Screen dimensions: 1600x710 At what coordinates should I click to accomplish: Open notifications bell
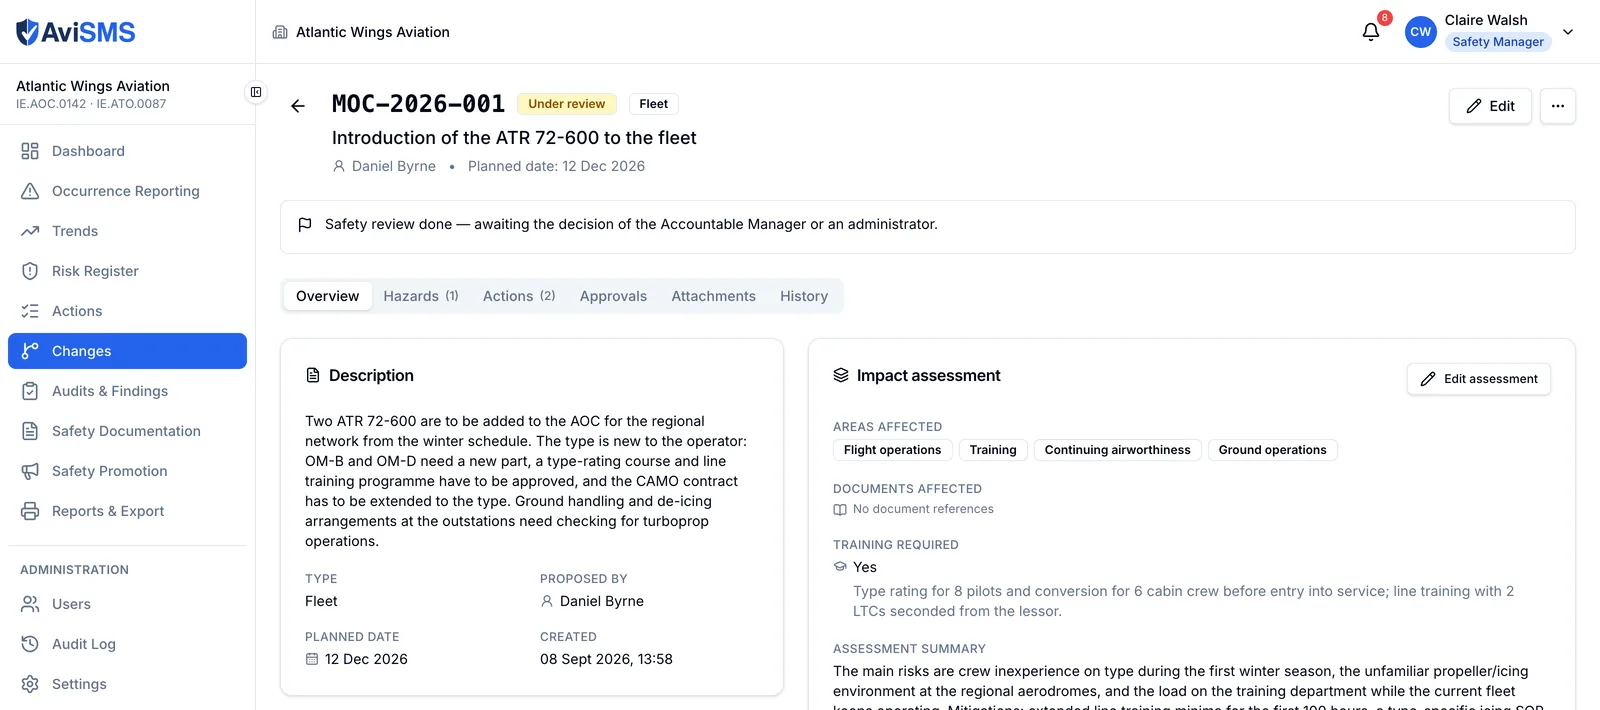click(1371, 32)
